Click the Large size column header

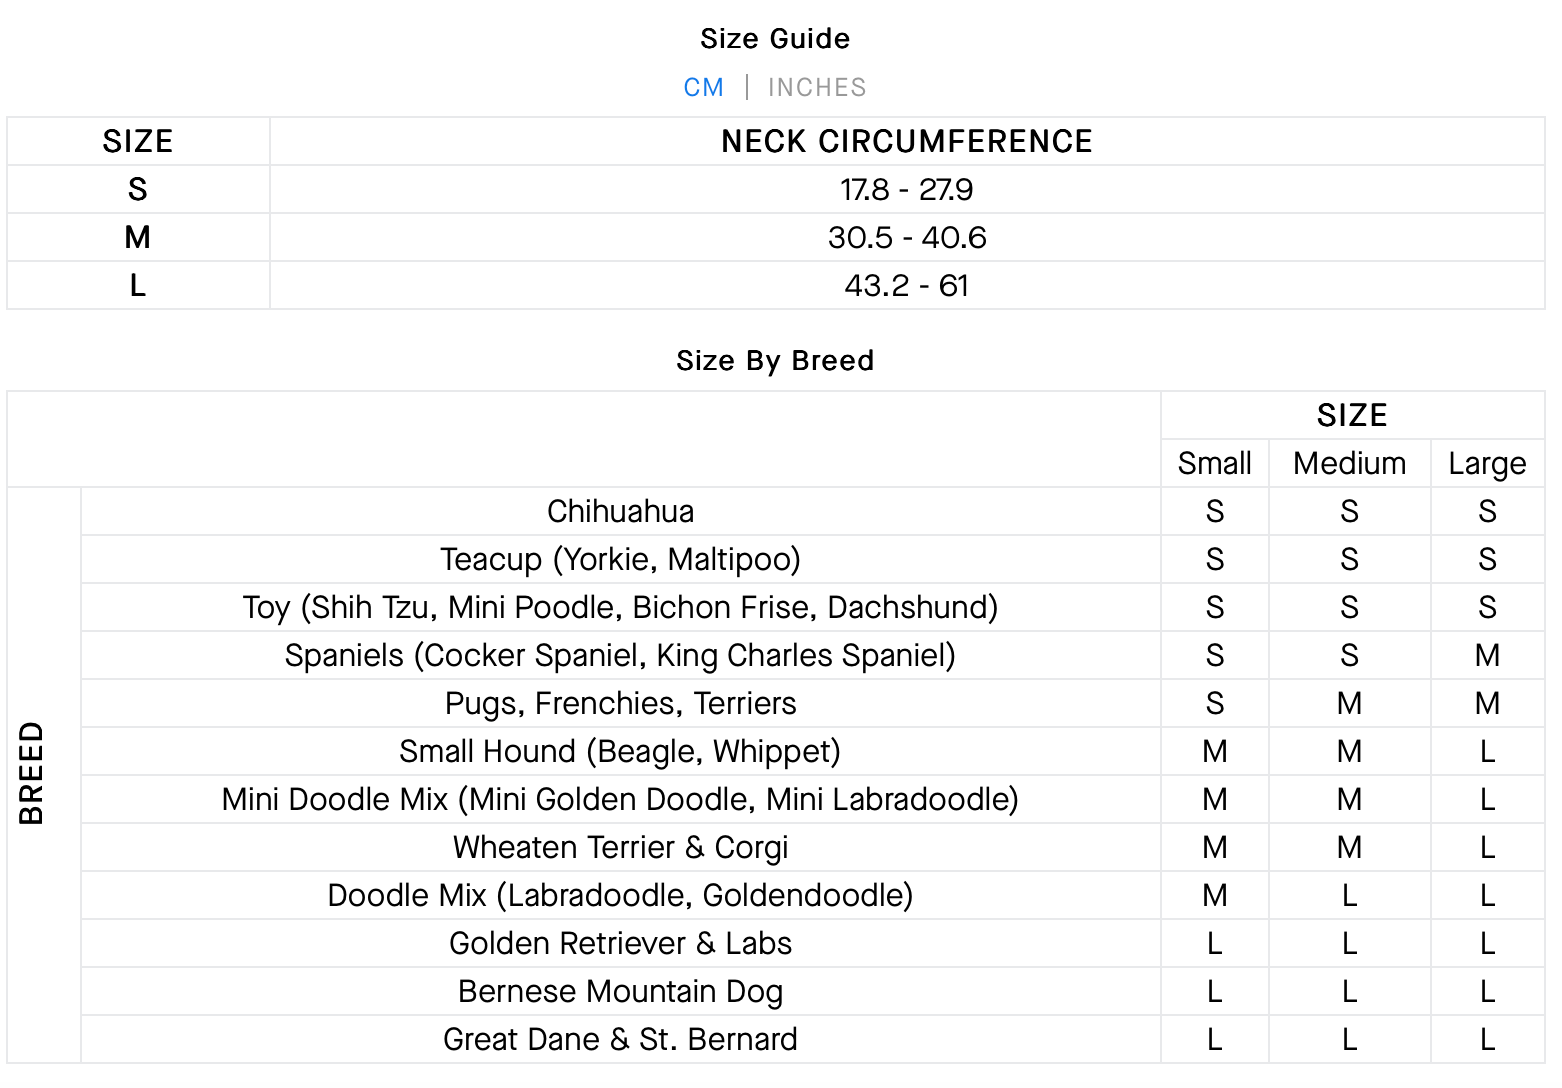1487,464
